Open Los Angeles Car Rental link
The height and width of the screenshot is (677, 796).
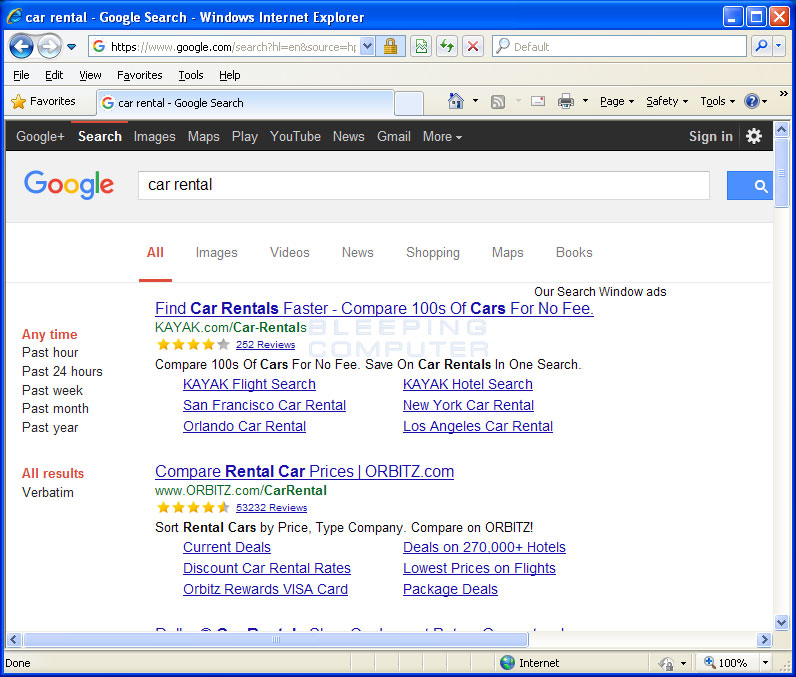tap(478, 426)
